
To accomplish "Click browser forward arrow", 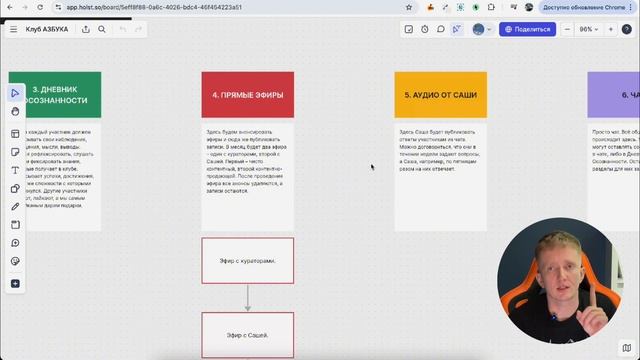I will [25, 7].
